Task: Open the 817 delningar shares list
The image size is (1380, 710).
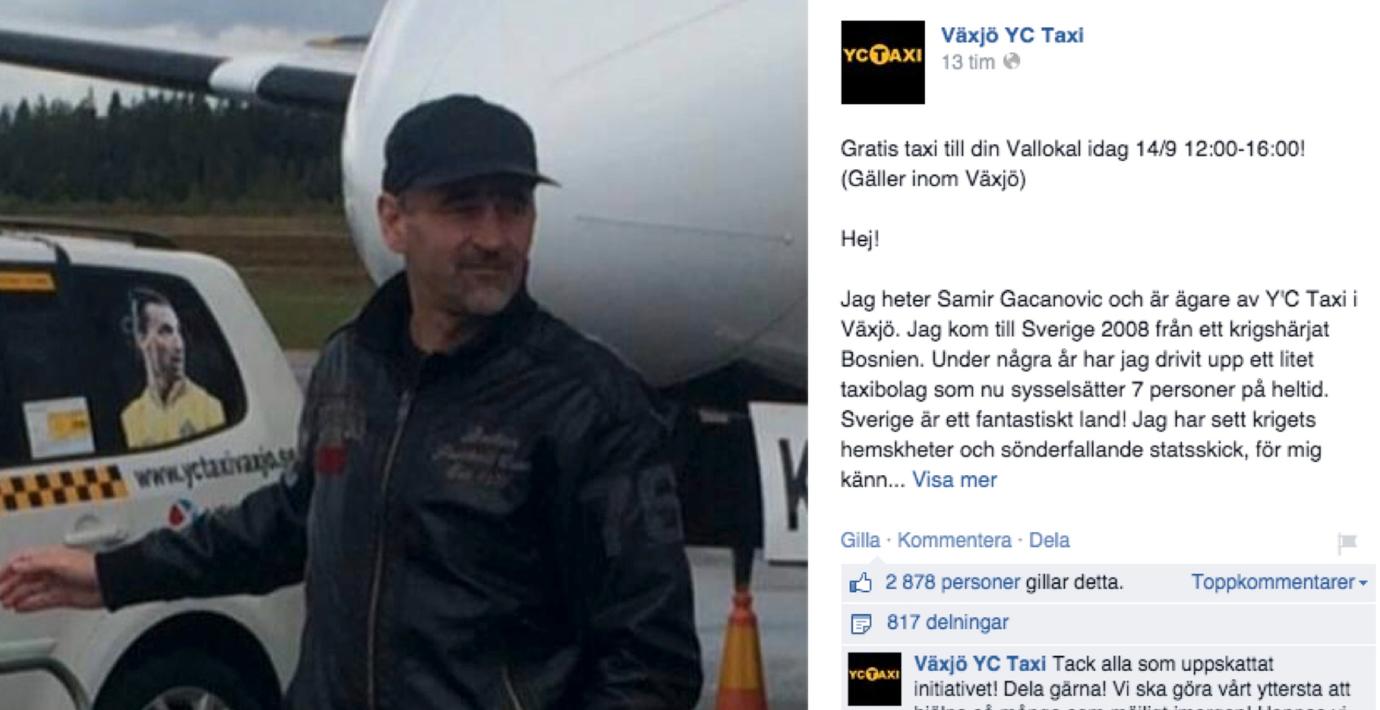Action: 947,622
